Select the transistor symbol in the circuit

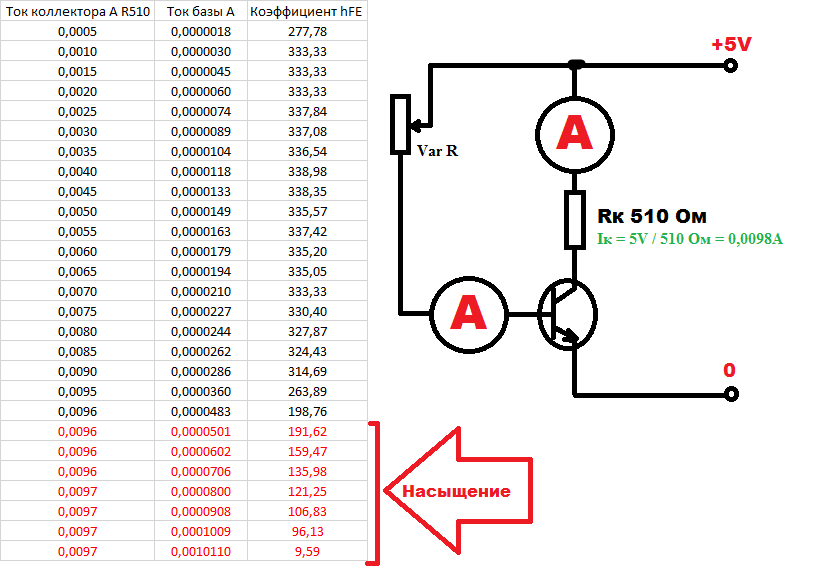pyautogui.click(x=566, y=313)
